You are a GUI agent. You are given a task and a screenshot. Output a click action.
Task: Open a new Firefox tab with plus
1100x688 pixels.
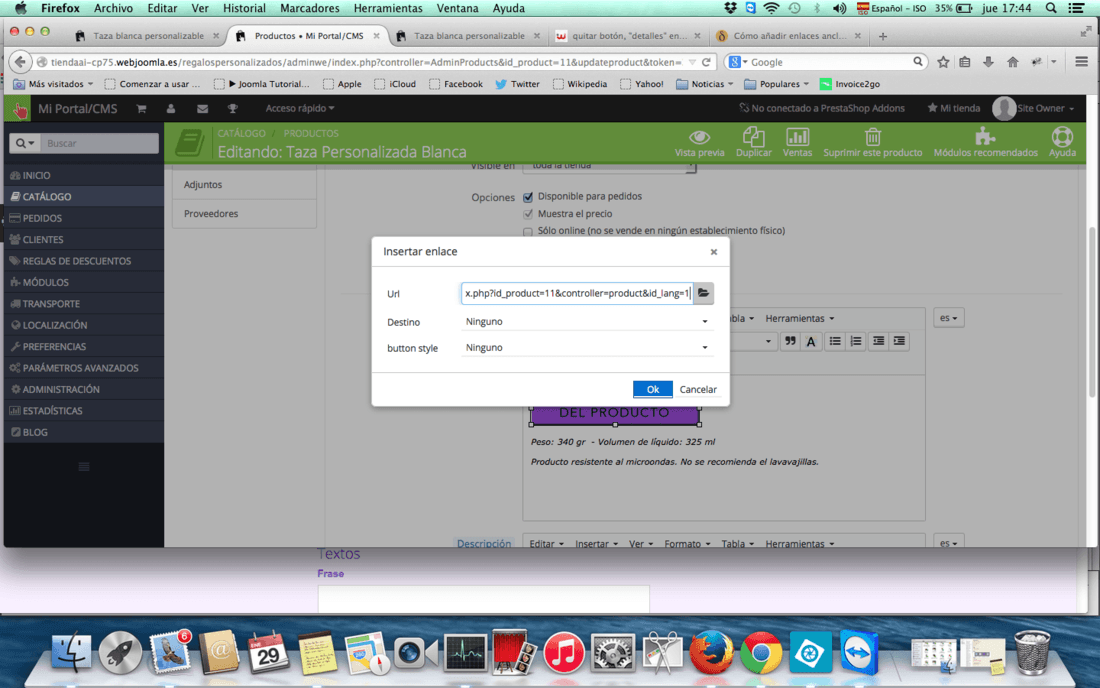click(x=883, y=36)
